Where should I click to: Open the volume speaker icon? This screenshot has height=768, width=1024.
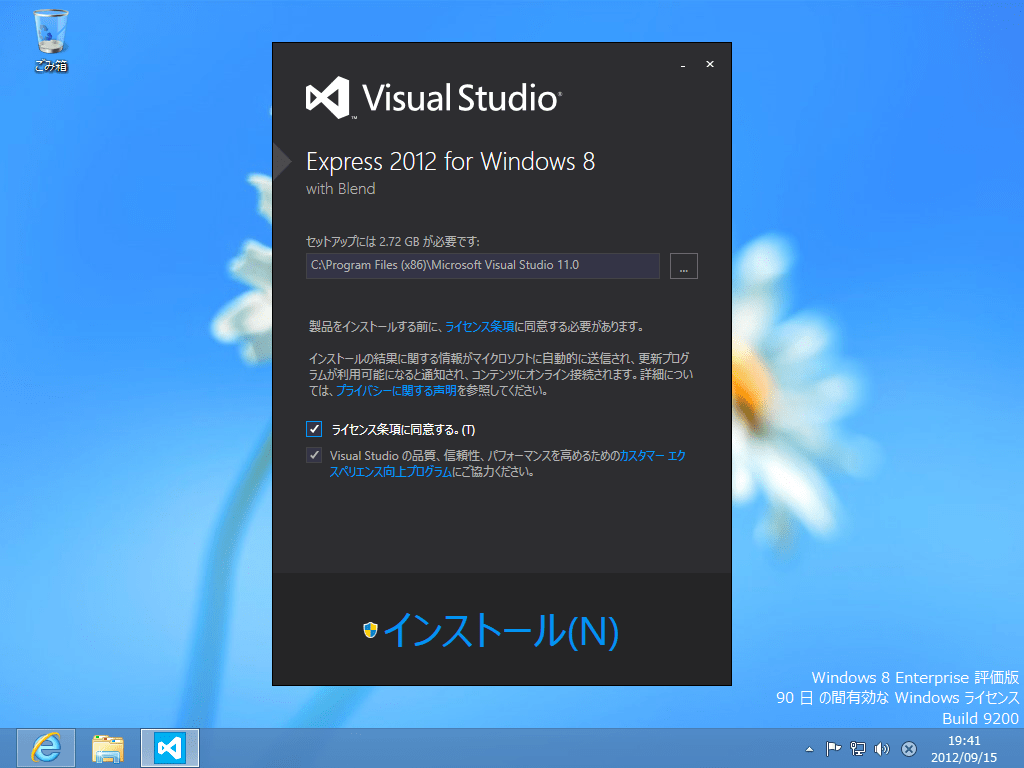[x=882, y=748]
